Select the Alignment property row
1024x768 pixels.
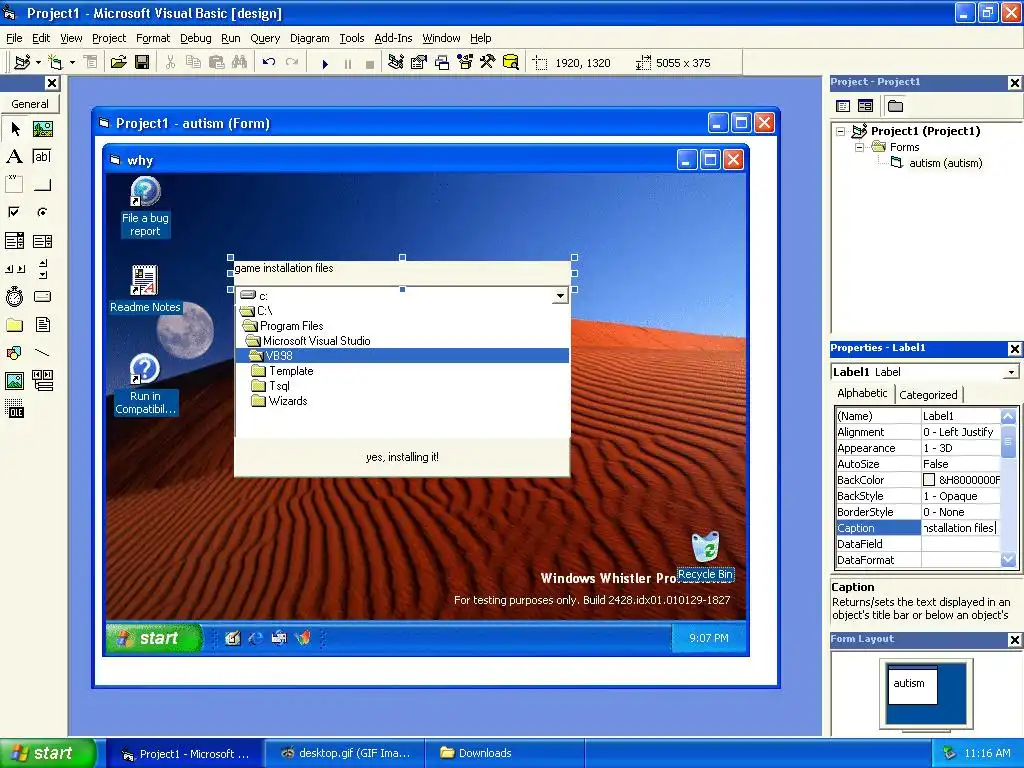pos(918,432)
